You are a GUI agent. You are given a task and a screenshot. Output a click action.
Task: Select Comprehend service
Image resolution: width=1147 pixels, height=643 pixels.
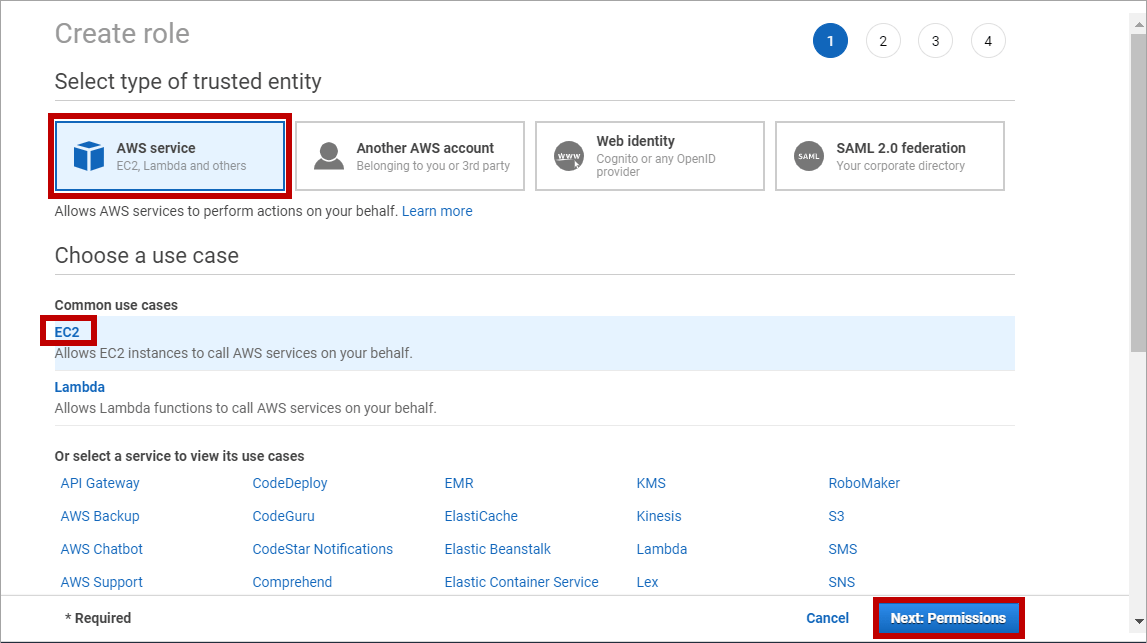click(x=292, y=582)
